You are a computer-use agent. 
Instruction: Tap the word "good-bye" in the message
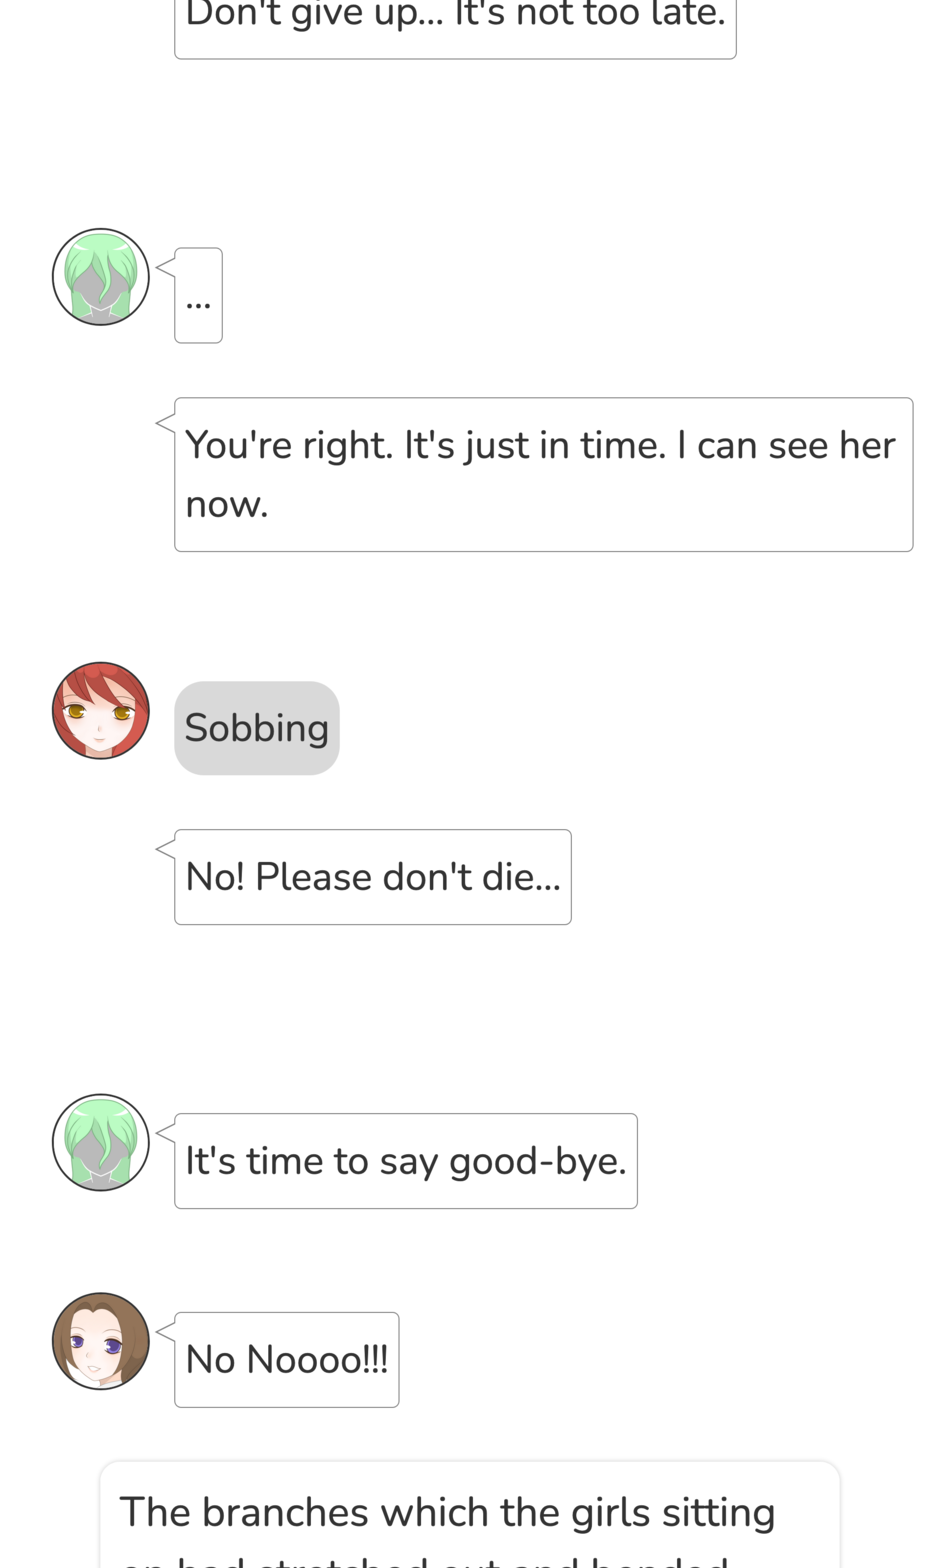pos(538,1162)
